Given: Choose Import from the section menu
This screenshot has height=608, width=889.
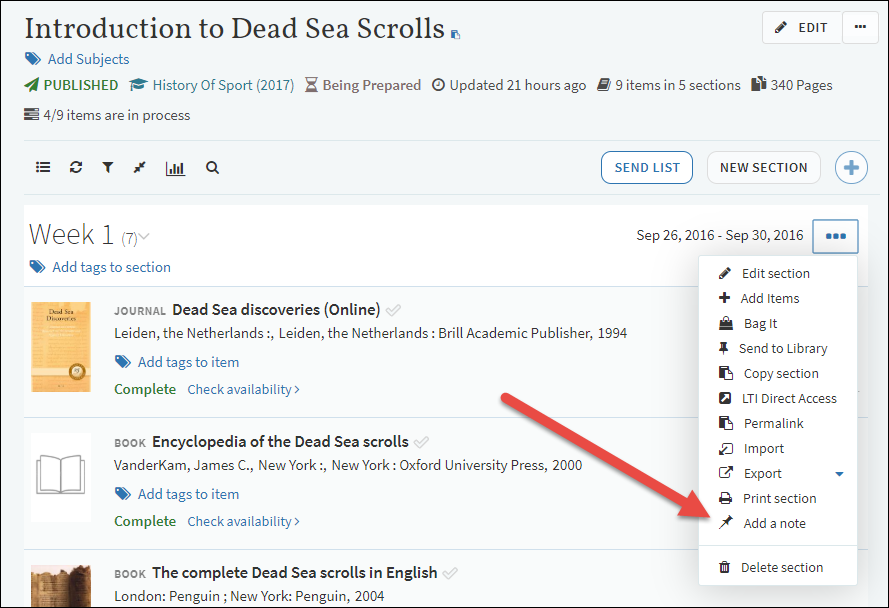Looking at the screenshot, I should tap(778, 448).
